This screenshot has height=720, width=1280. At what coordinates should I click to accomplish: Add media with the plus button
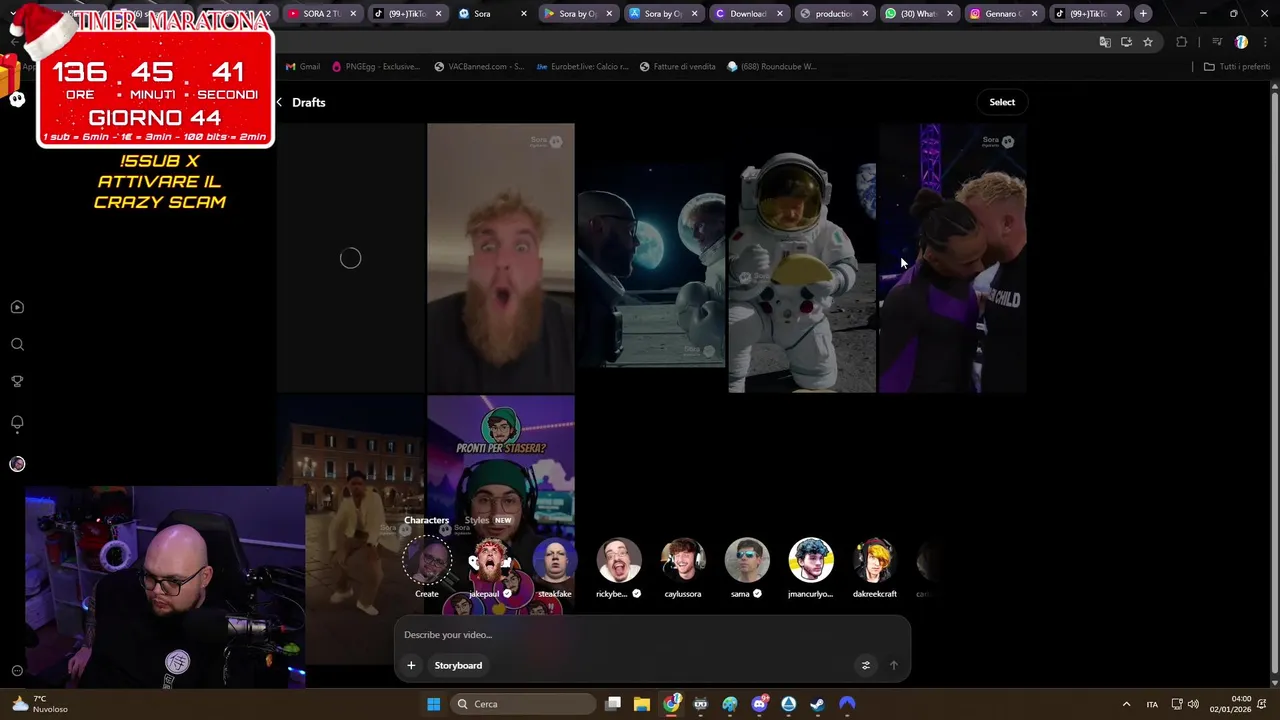pyautogui.click(x=411, y=665)
